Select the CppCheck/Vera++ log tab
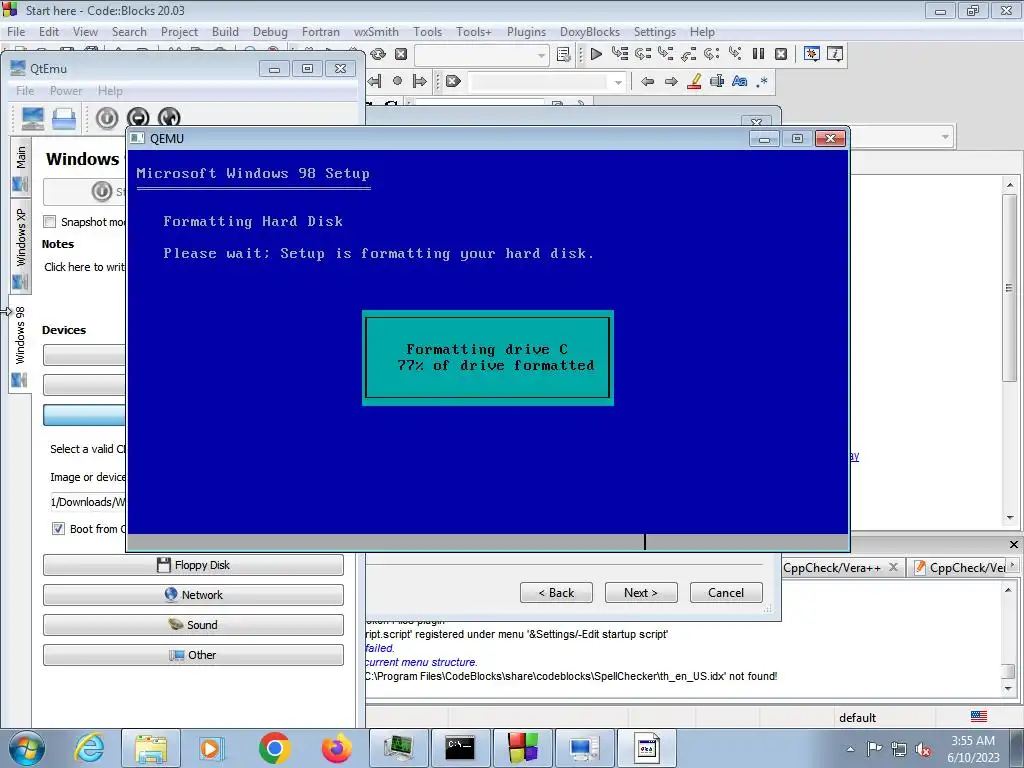Image resolution: width=1024 pixels, height=768 pixels. pos(831,568)
